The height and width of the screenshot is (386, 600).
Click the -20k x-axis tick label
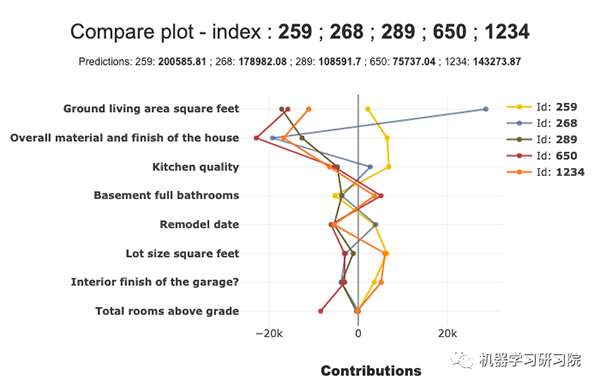tap(269, 334)
